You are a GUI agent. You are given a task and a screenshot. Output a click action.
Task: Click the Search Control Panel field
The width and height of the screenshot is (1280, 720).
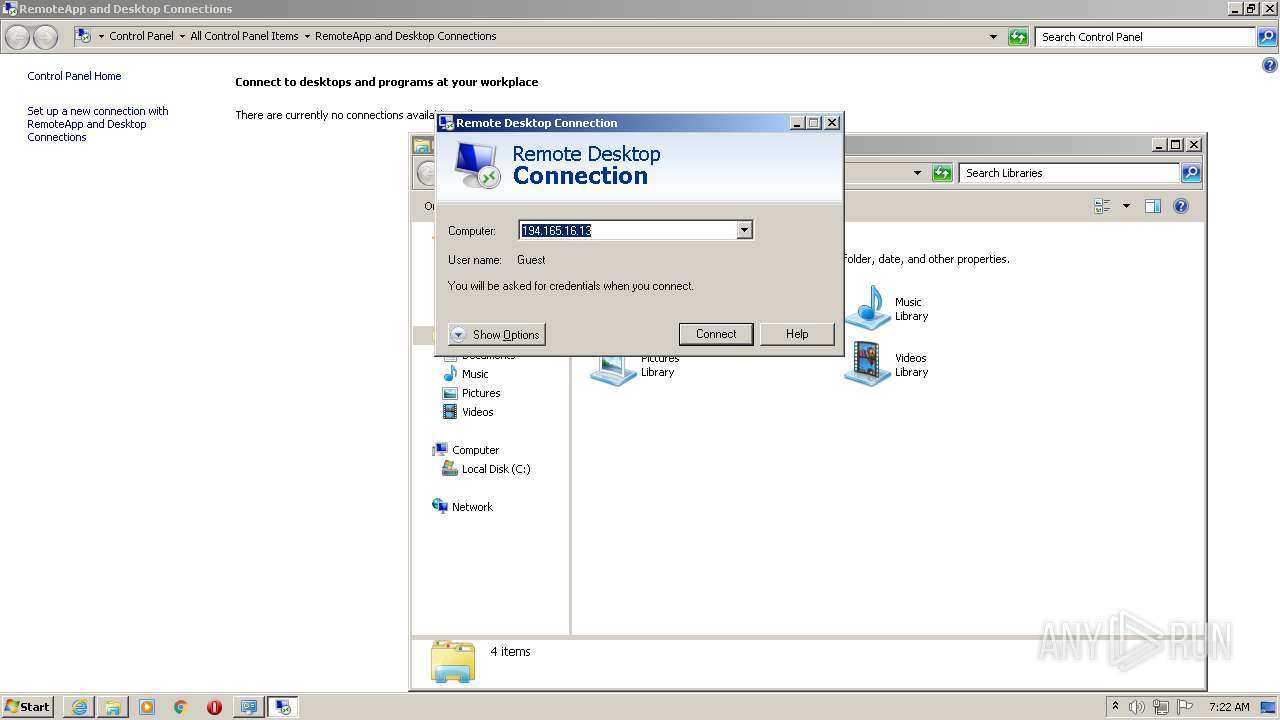[x=1146, y=37]
